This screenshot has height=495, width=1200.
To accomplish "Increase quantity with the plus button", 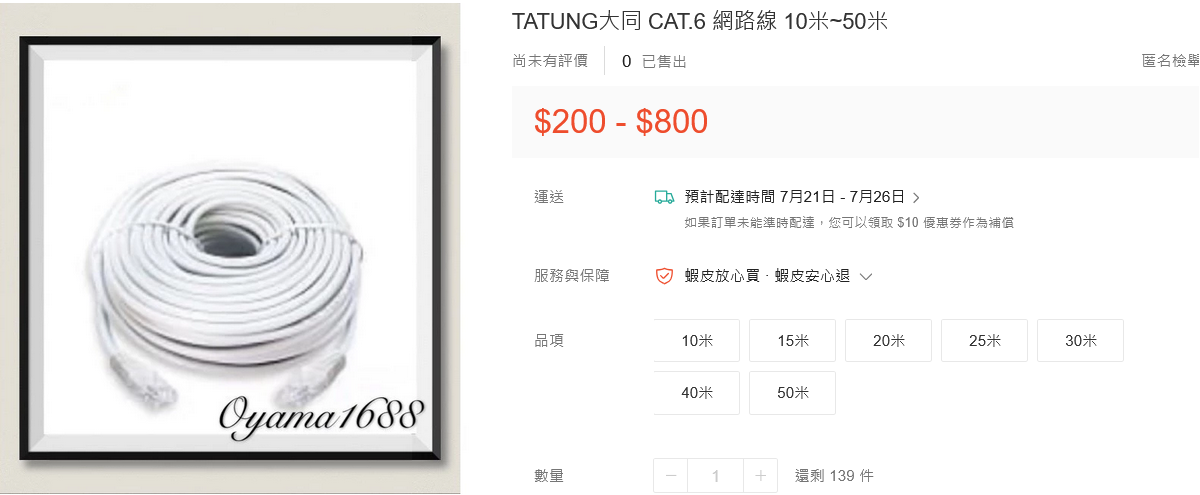I will (x=761, y=476).
